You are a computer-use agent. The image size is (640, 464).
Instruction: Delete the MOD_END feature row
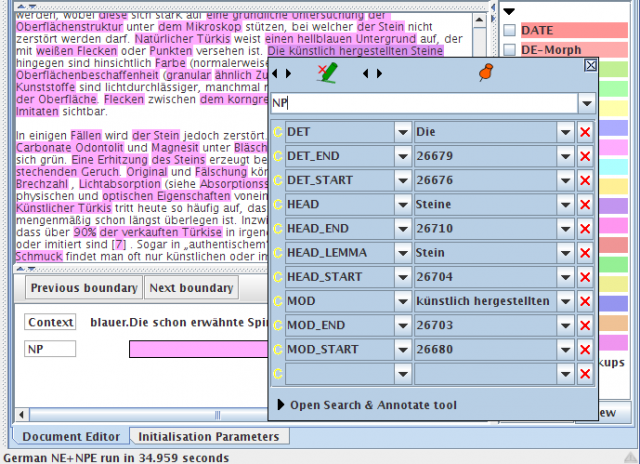pos(585,325)
